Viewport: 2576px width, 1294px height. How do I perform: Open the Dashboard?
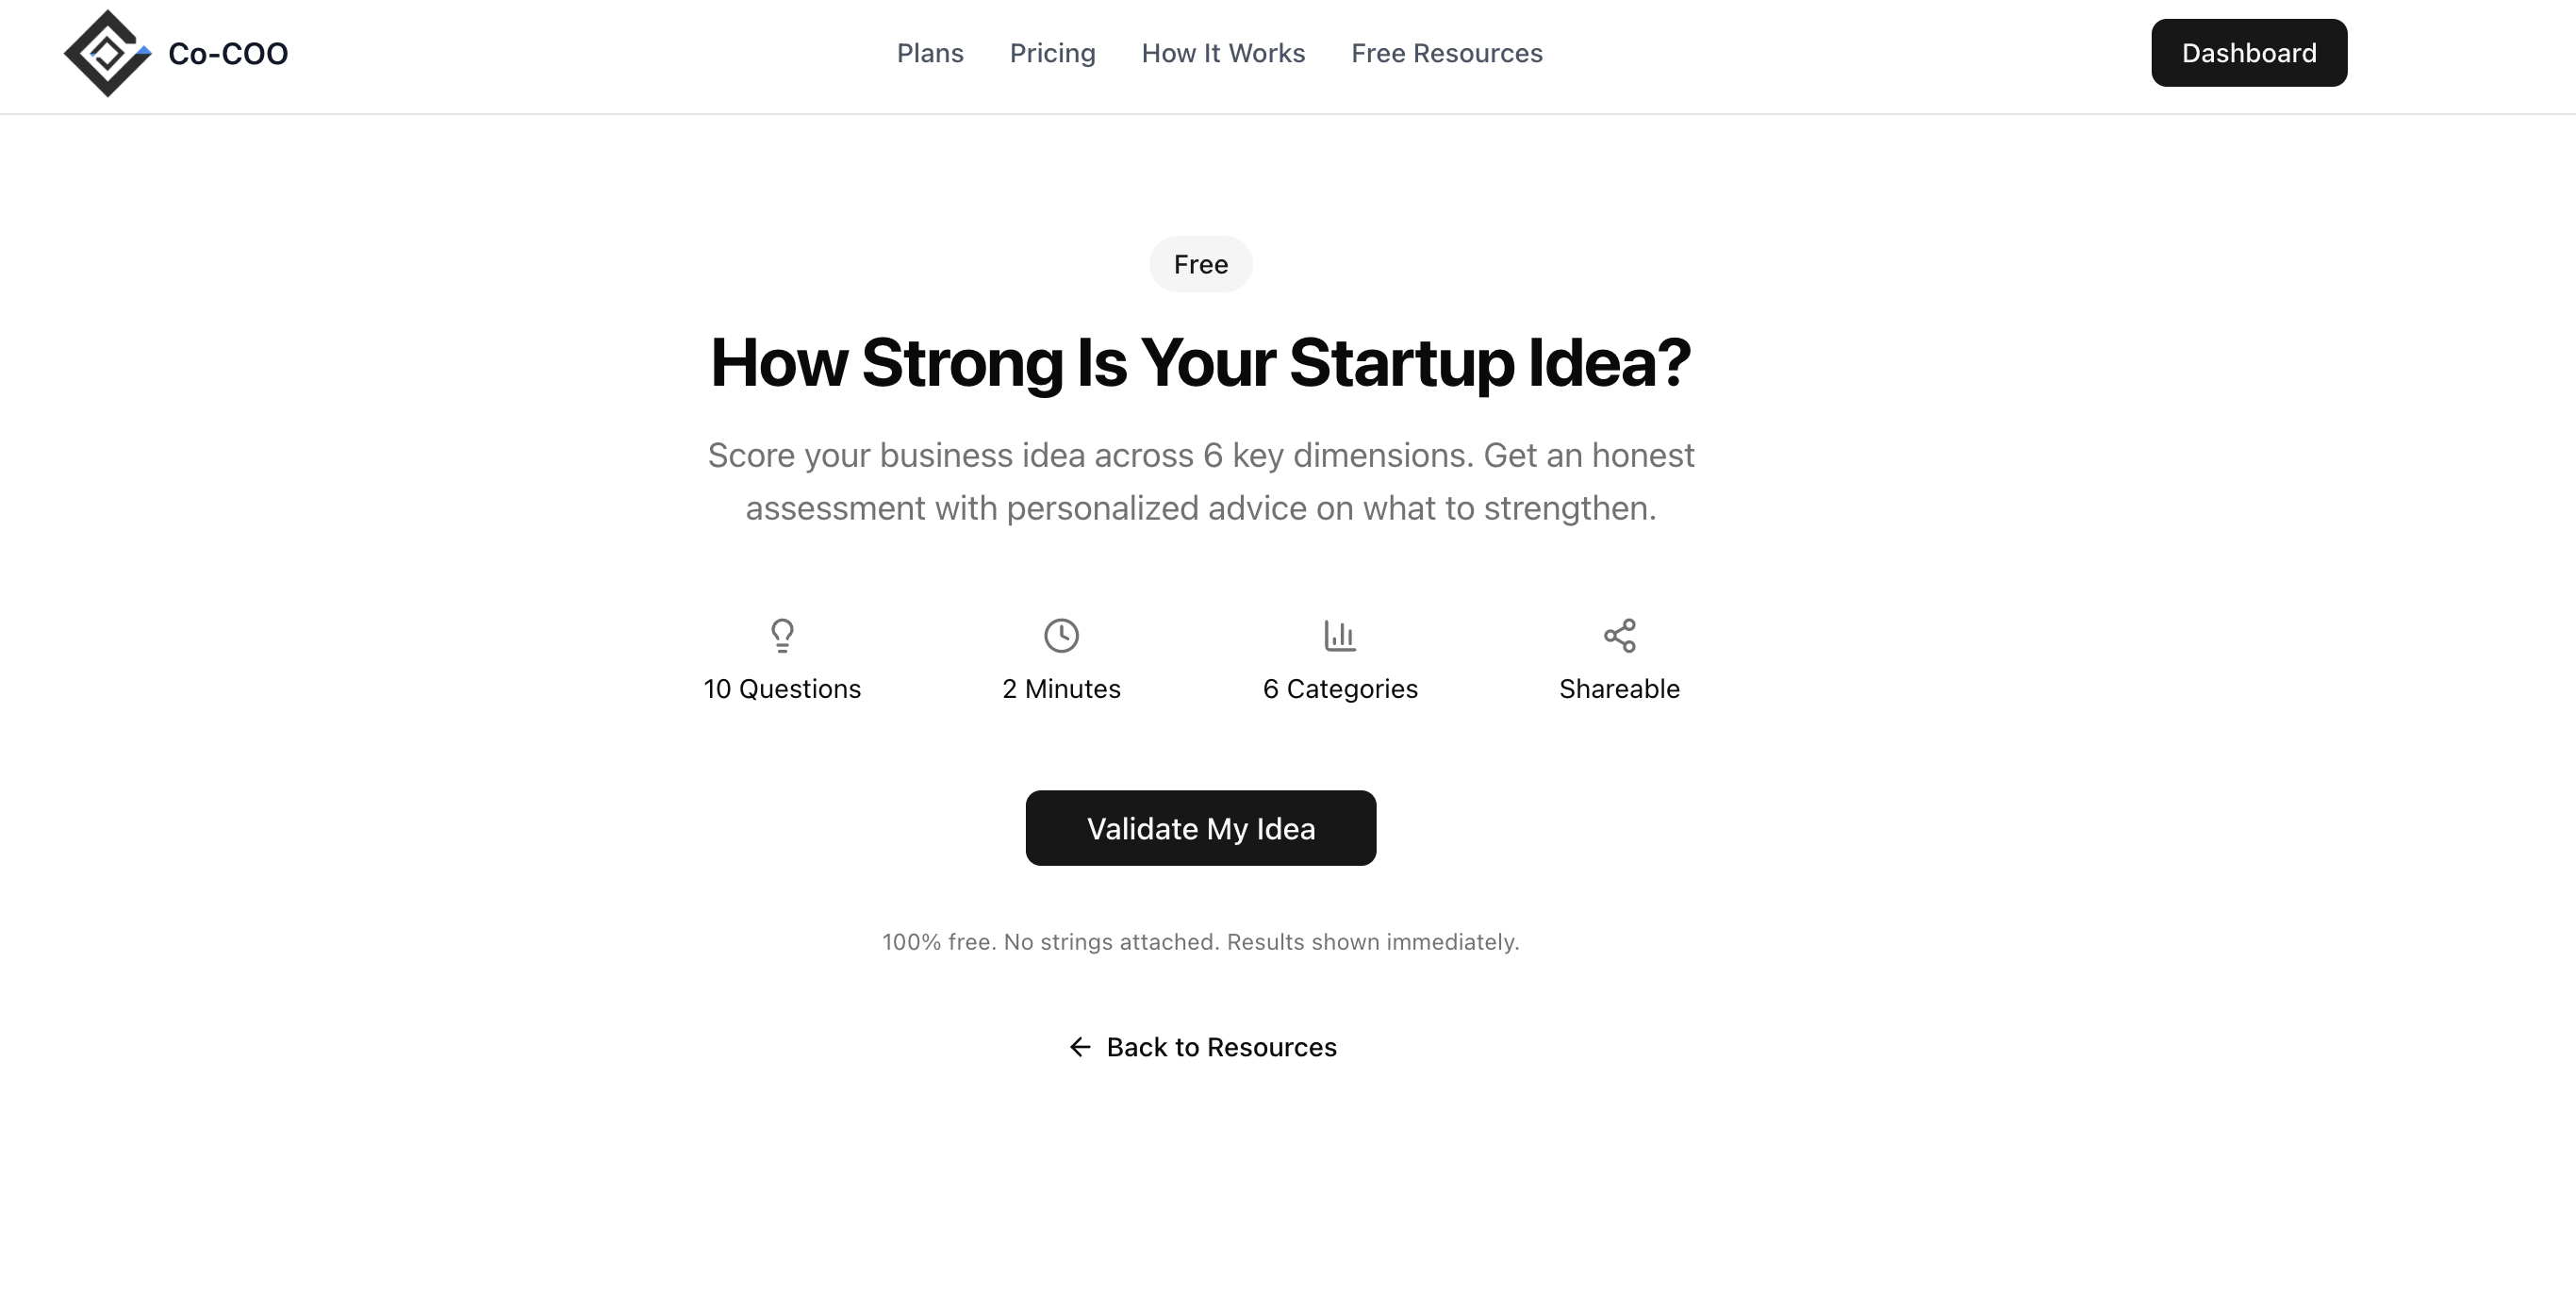2248,52
